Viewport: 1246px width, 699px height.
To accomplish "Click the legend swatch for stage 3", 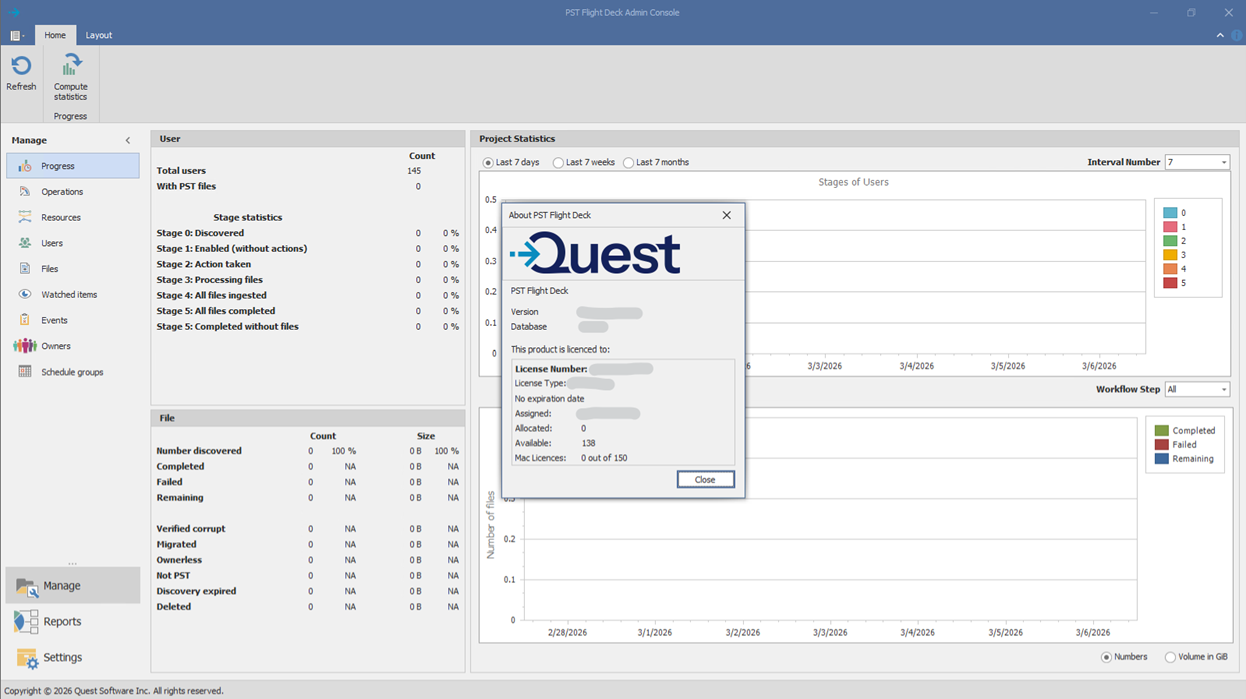I will pos(1169,255).
